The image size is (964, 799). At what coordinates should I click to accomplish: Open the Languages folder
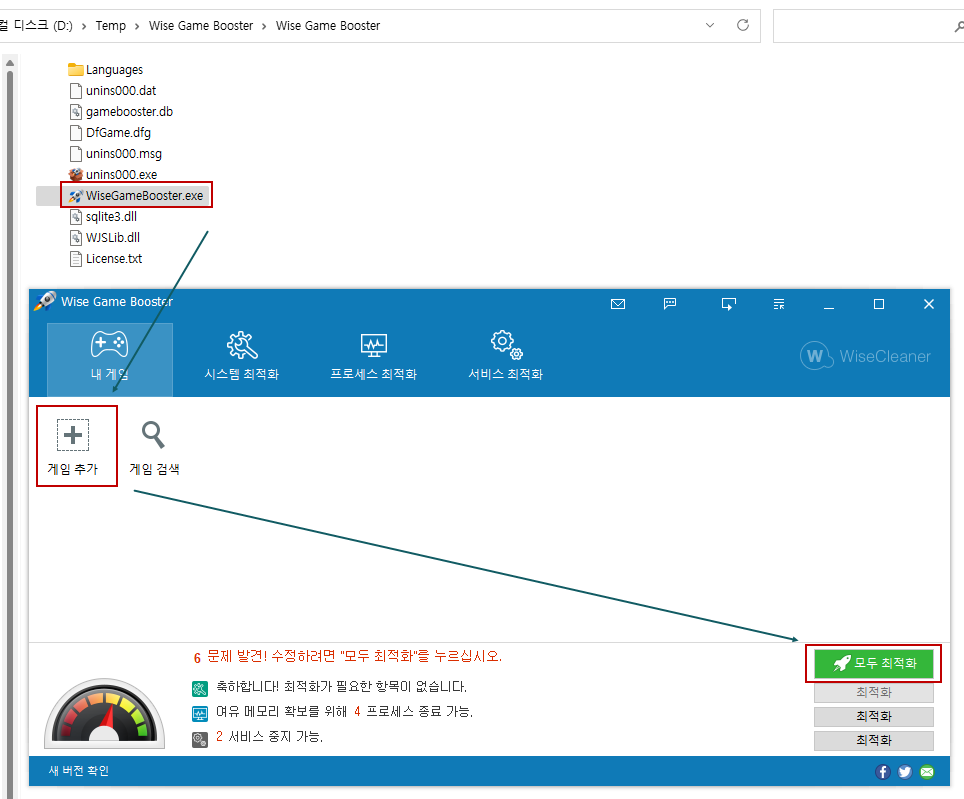click(x=106, y=69)
